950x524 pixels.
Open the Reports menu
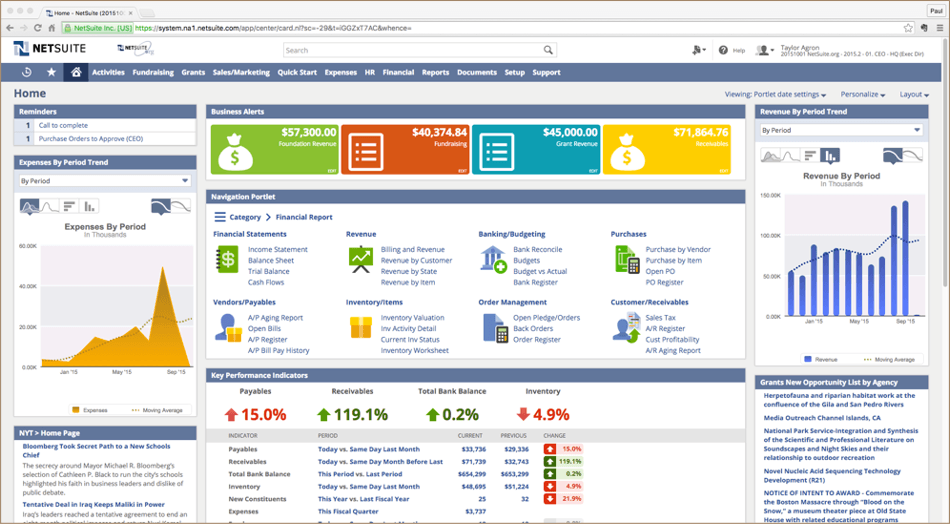(x=436, y=72)
